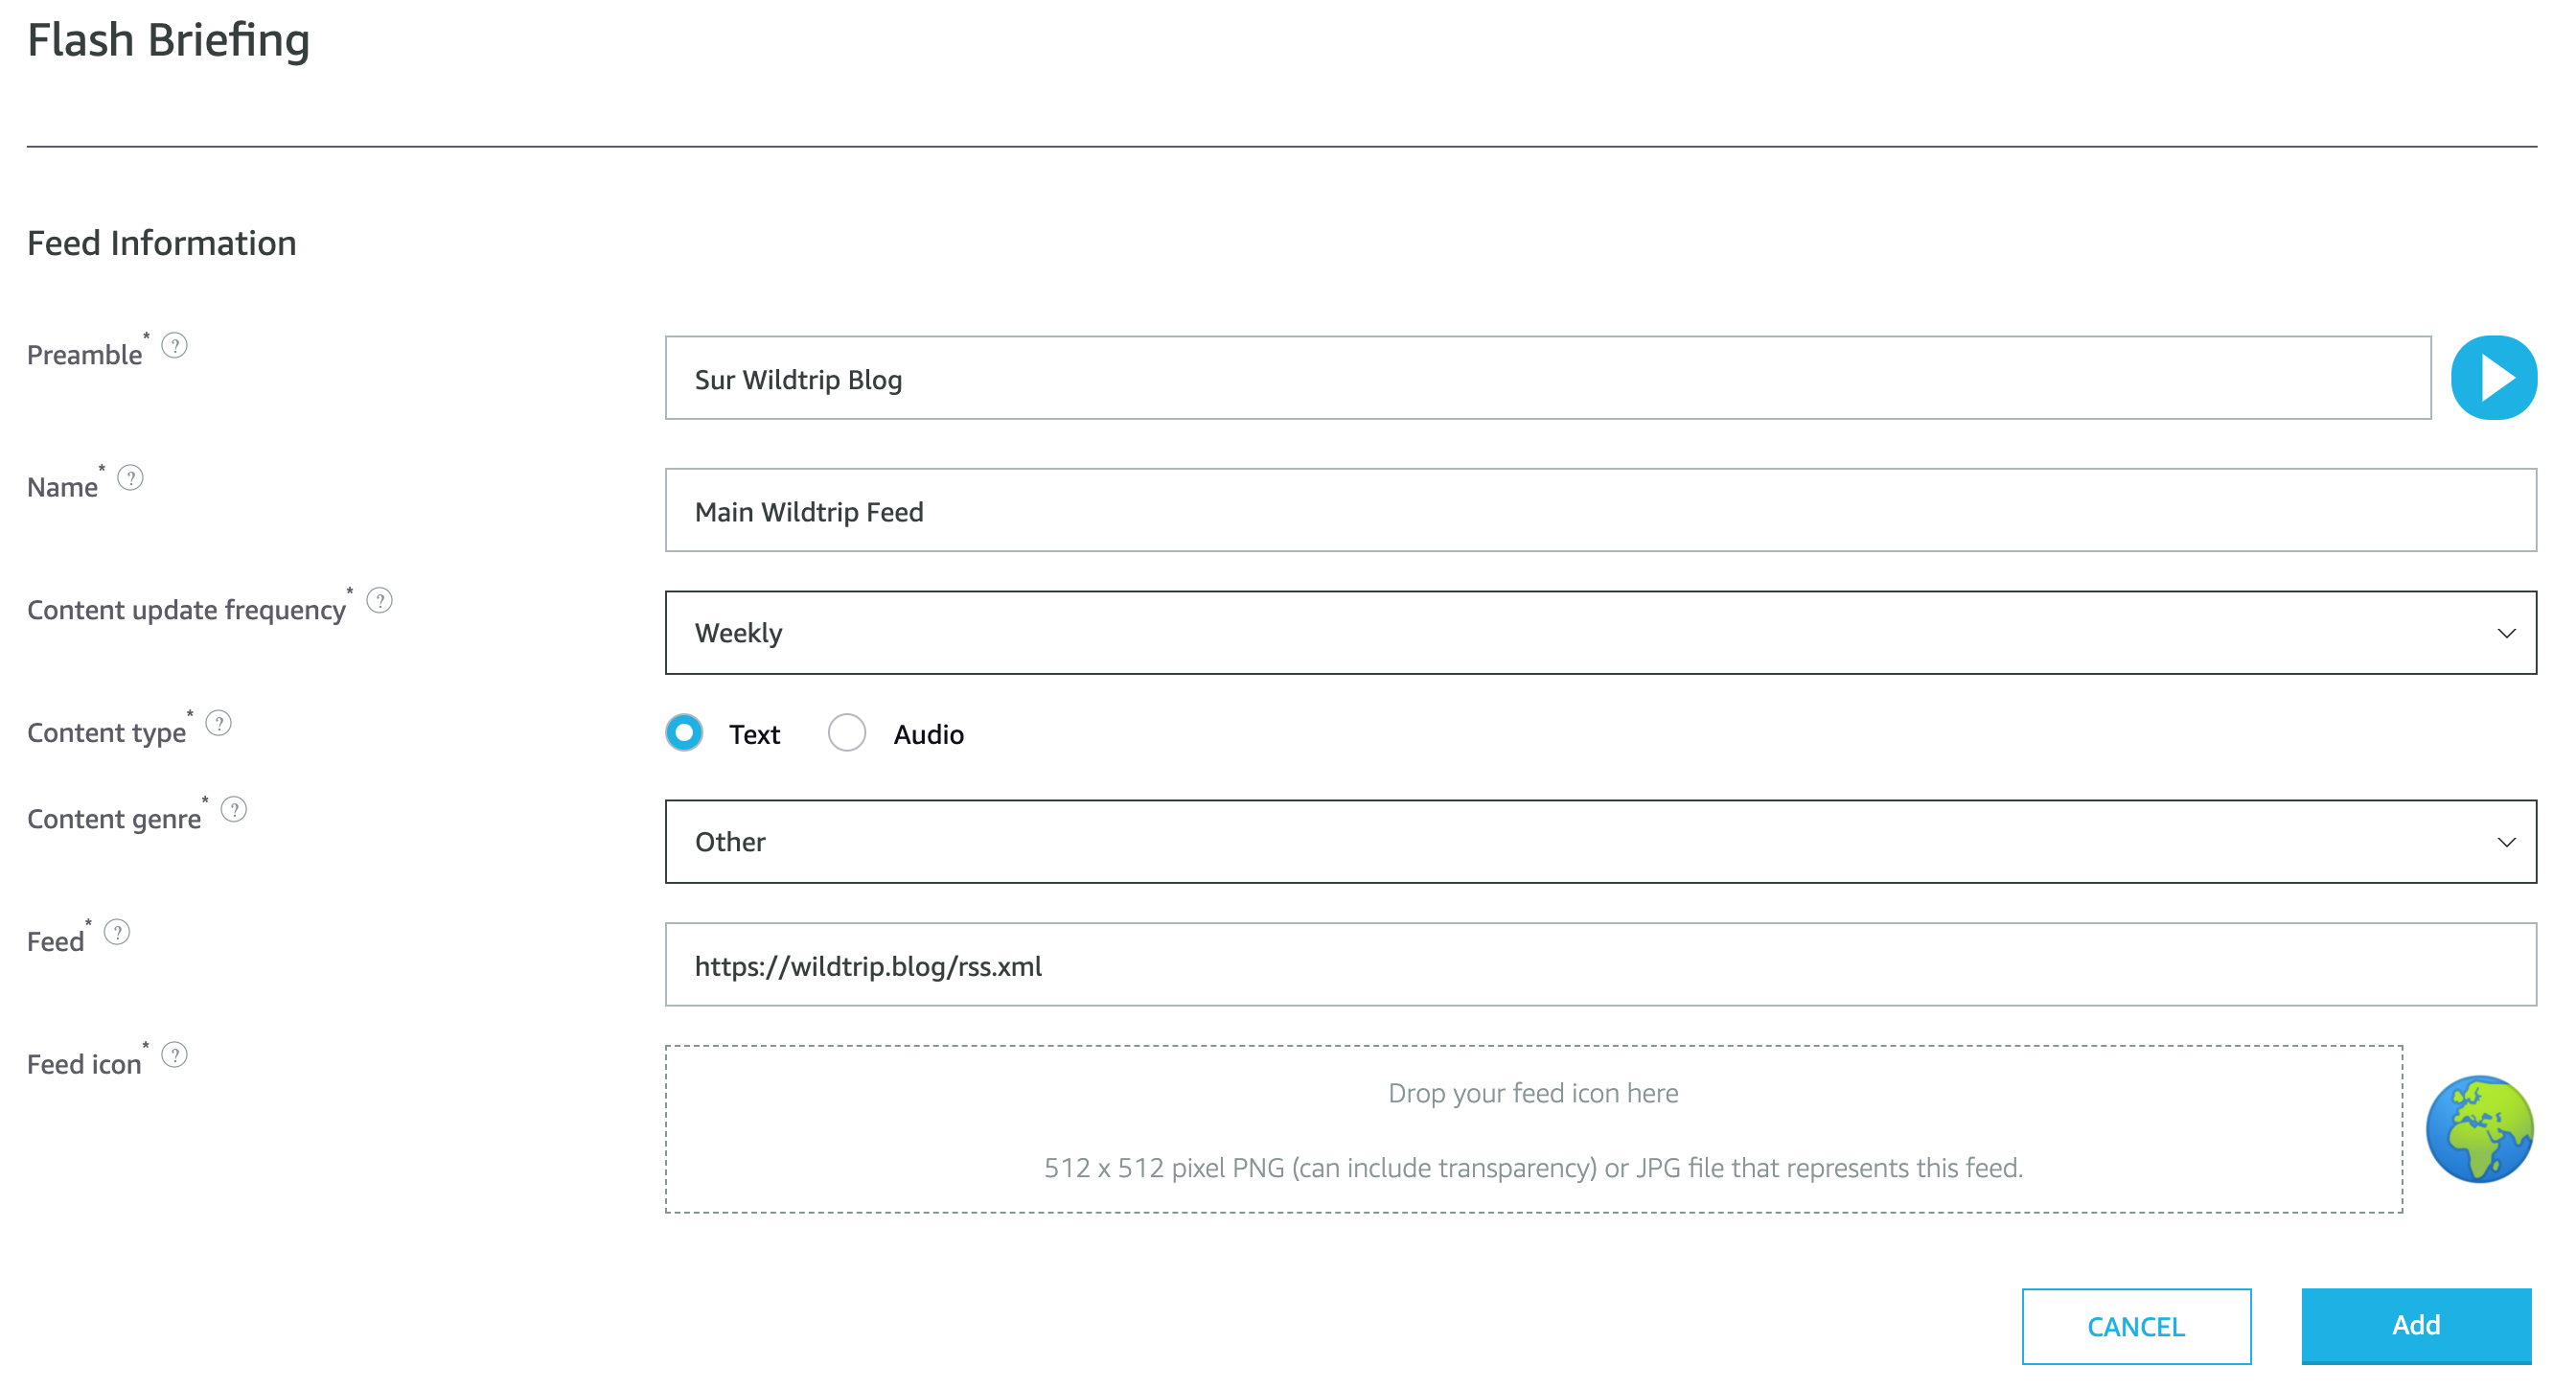Click the Audio label text
The image size is (2576, 1390).
928,735
